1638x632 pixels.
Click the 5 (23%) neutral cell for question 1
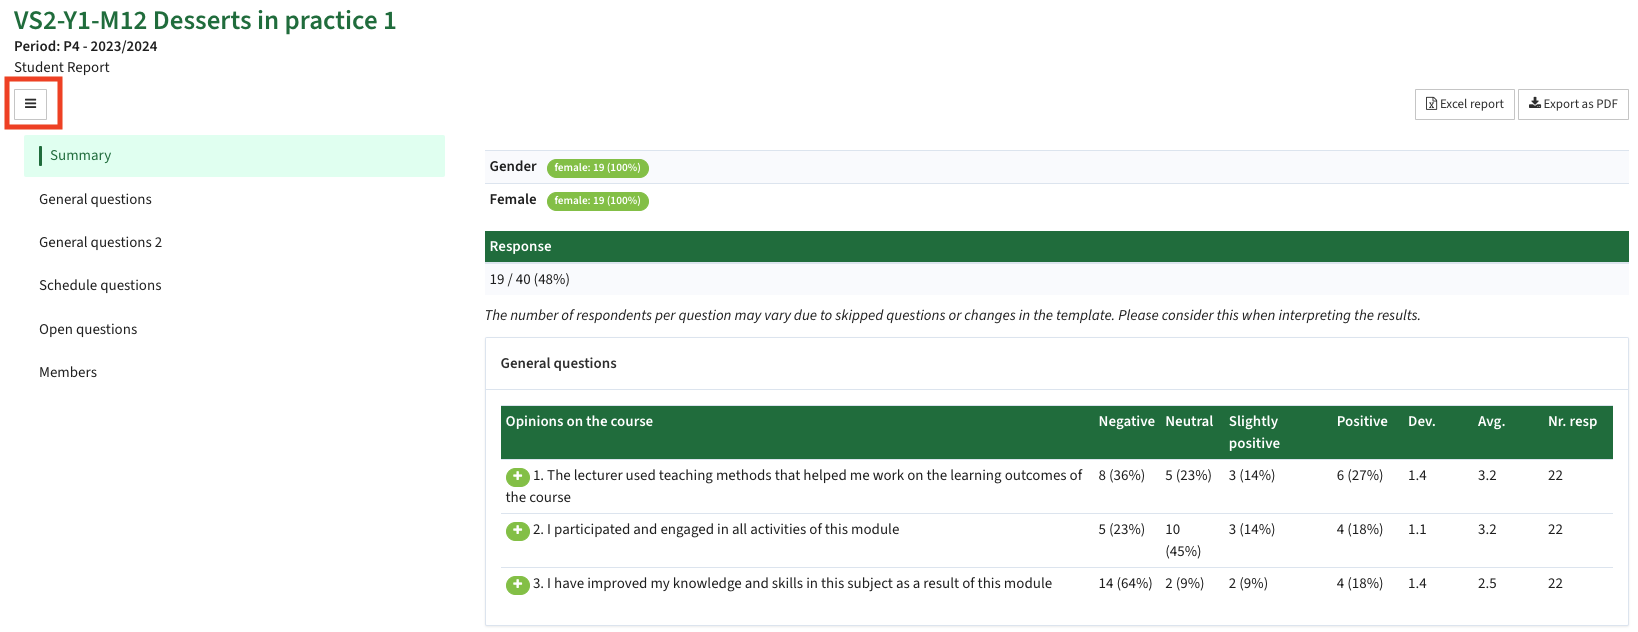1188,475
